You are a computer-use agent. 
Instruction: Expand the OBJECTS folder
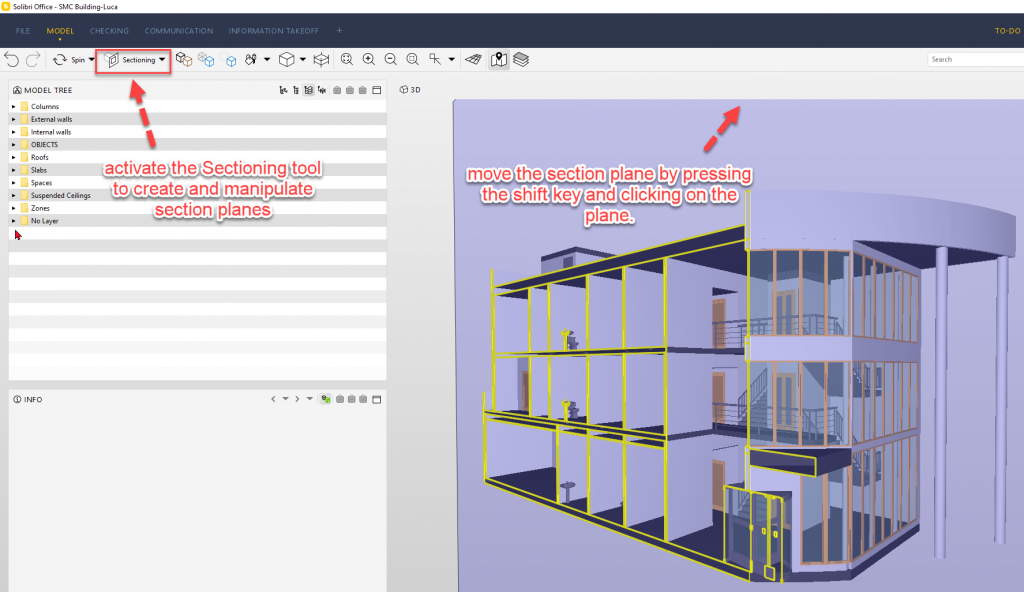click(x=14, y=144)
